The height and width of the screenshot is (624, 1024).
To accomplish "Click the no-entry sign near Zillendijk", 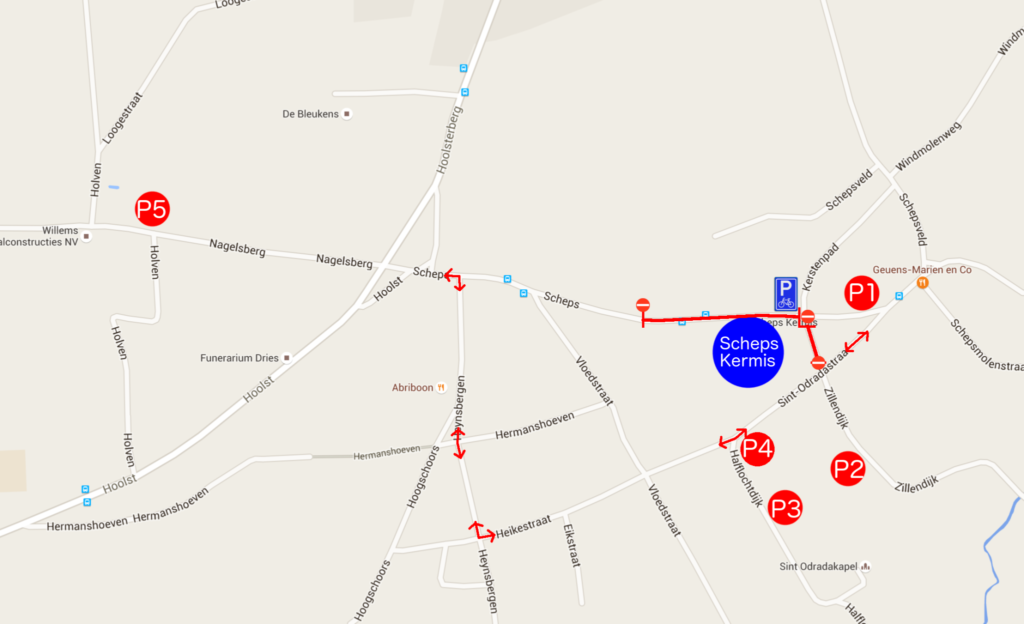I will (x=818, y=362).
